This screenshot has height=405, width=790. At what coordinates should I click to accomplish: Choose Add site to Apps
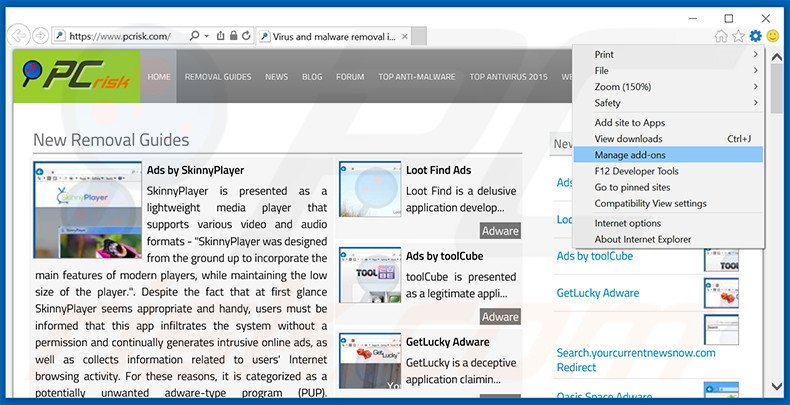click(668, 122)
